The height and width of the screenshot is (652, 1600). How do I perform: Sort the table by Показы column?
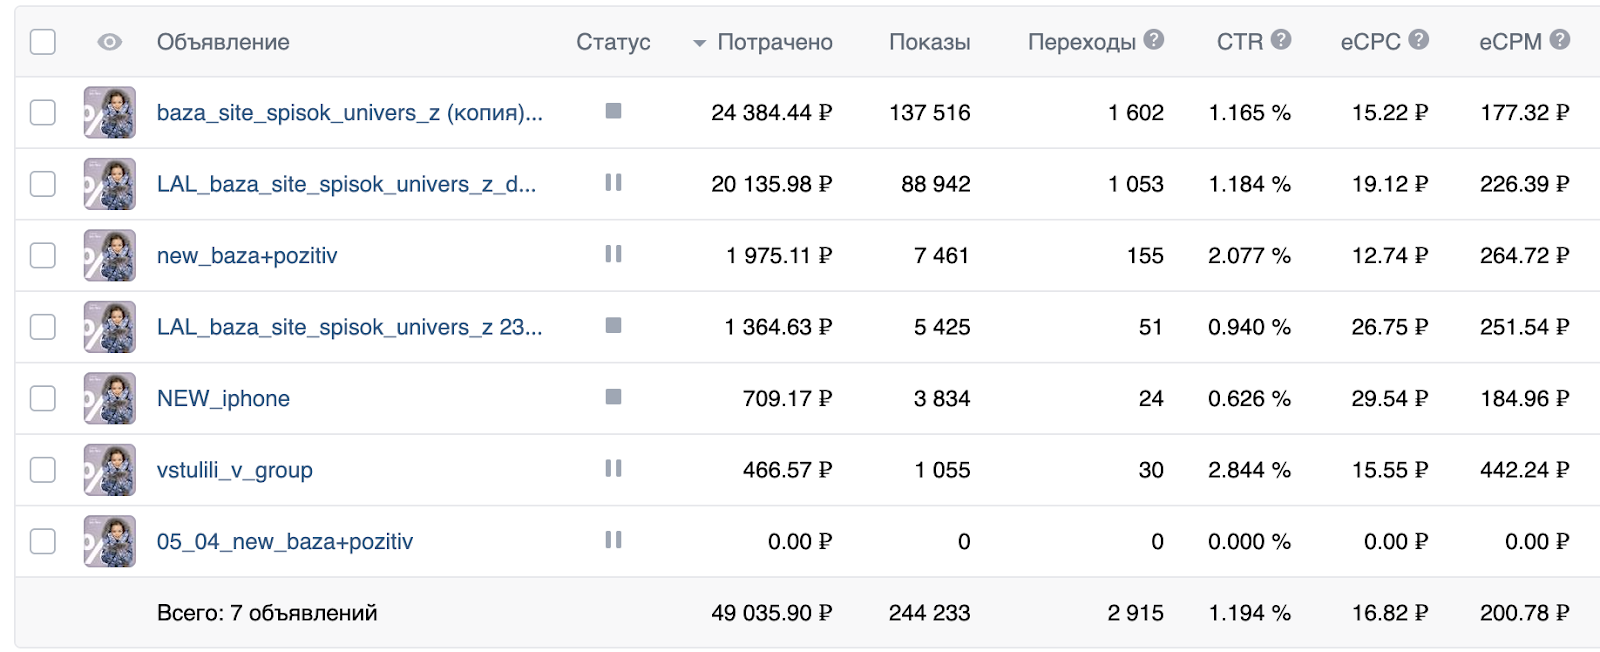pyautogui.click(x=929, y=42)
